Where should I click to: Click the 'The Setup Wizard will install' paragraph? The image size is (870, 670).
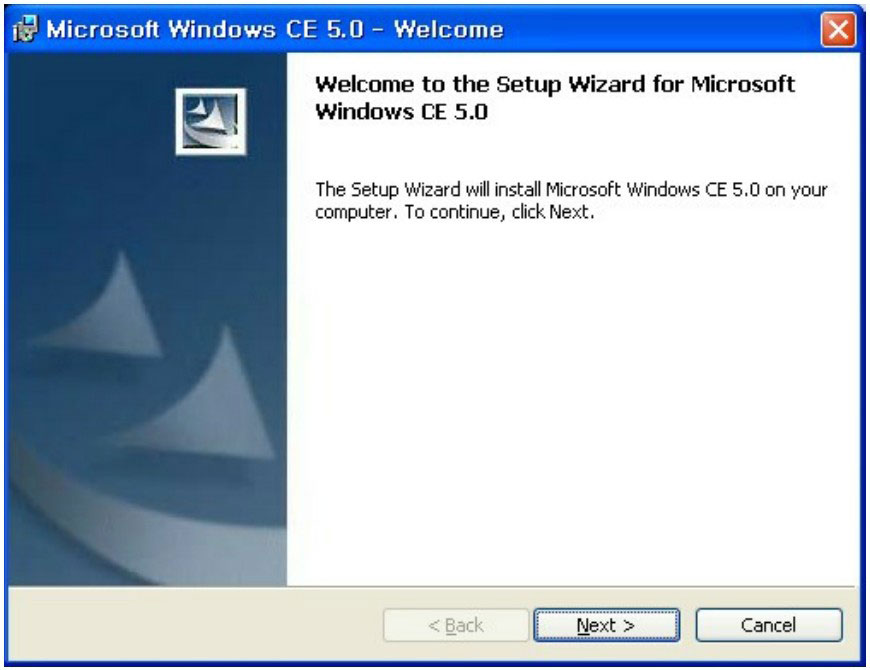pyautogui.click(x=571, y=200)
